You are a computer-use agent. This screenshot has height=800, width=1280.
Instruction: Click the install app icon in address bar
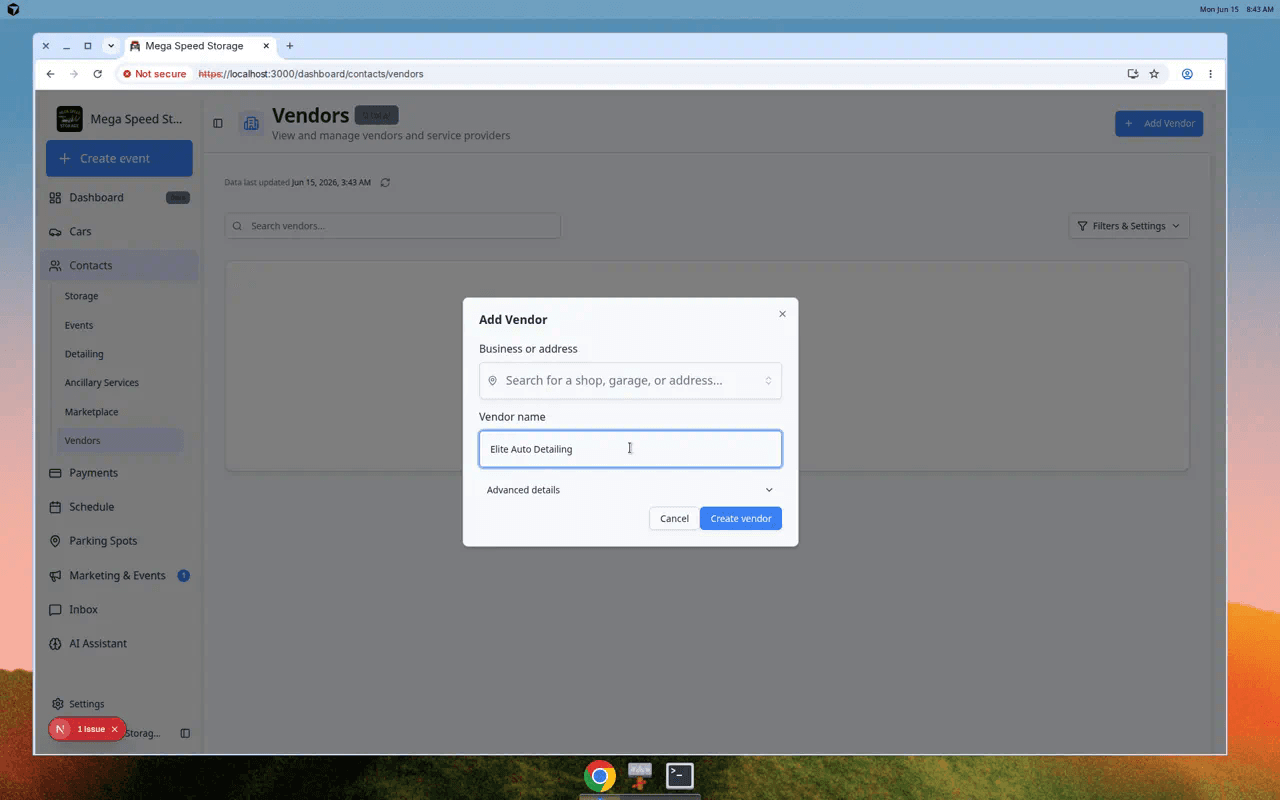click(1132, 74)
